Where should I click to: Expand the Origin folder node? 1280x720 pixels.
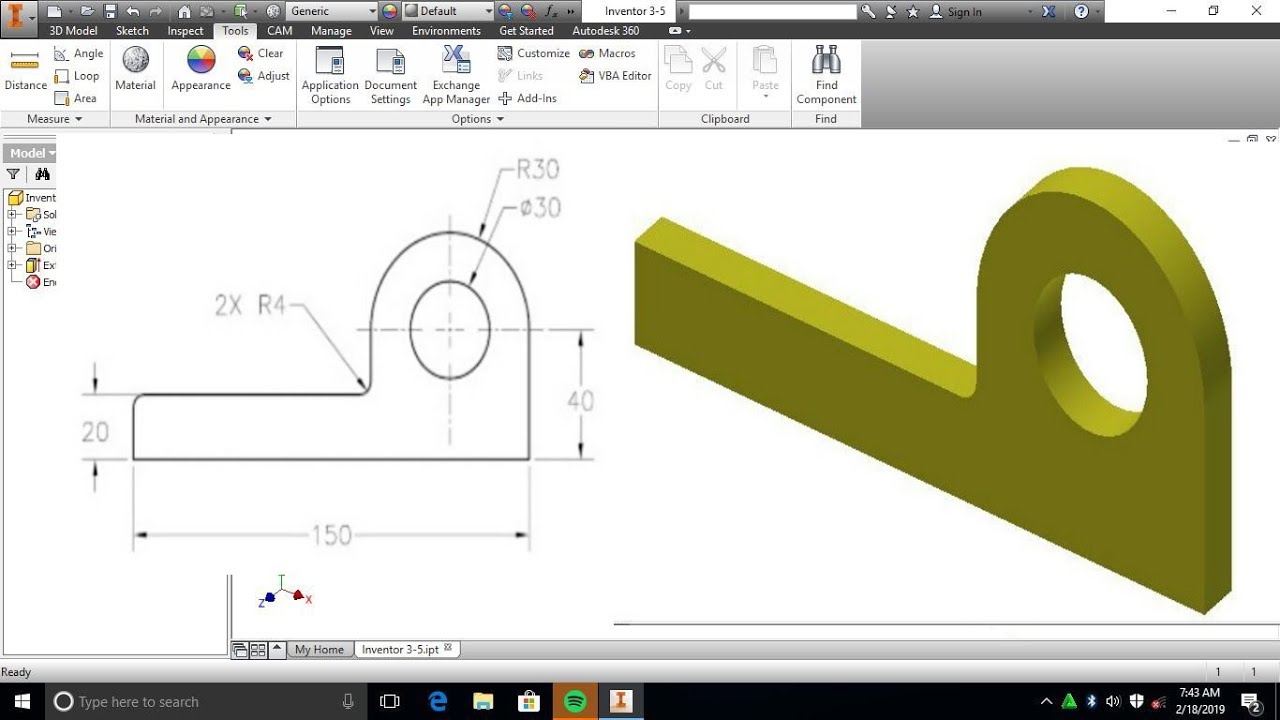(12, 248)
